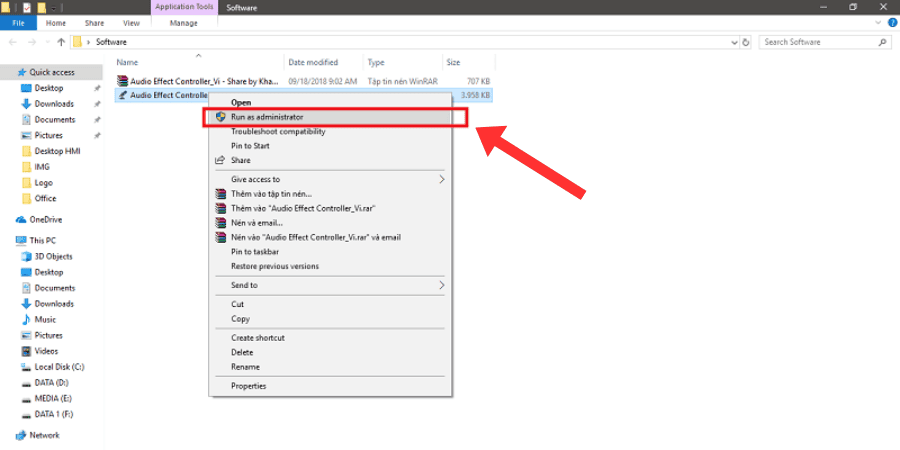The height and width of the screenshot is (450, 900).
Task: Click the Forward navigation arrow
Action: 32,42
